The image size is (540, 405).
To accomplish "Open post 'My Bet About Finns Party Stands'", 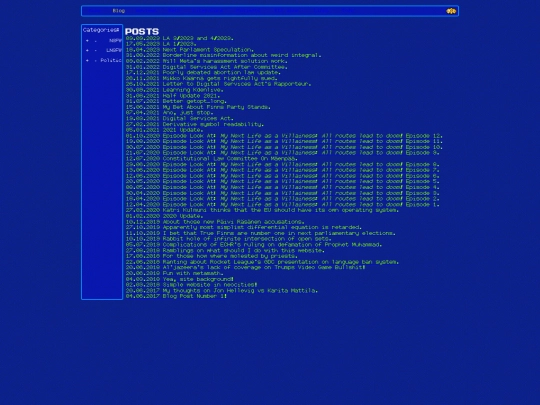I will 216,107.
